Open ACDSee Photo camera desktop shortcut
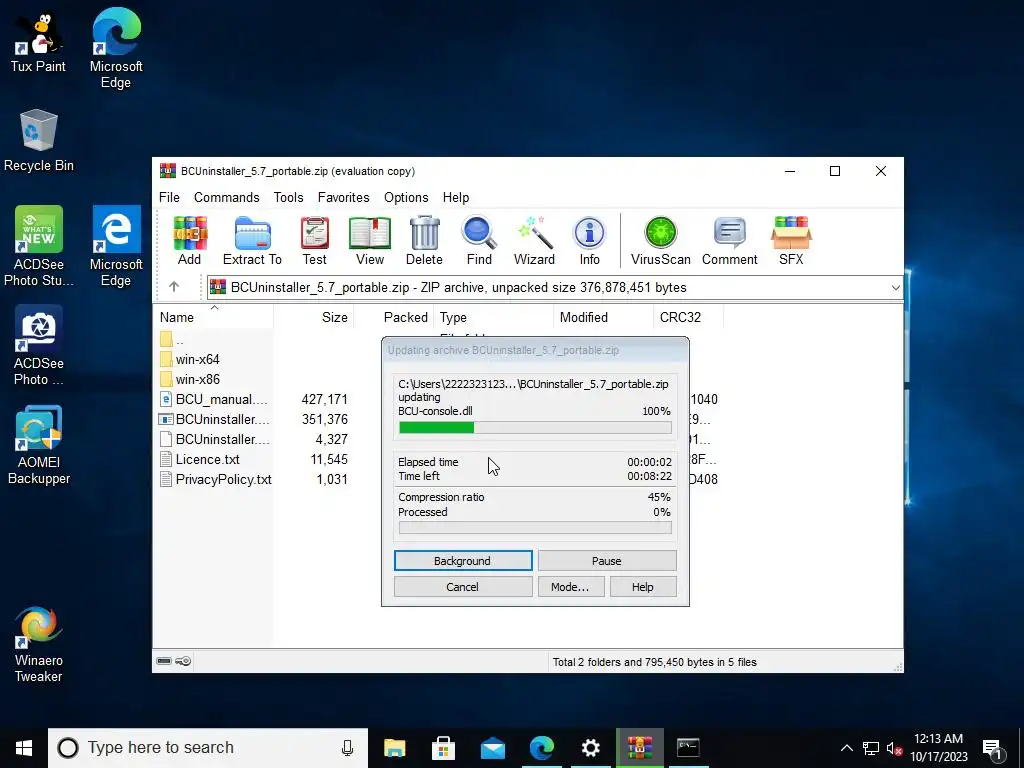Viewport: 1024px width, 768px height. [x=39, y=345]
